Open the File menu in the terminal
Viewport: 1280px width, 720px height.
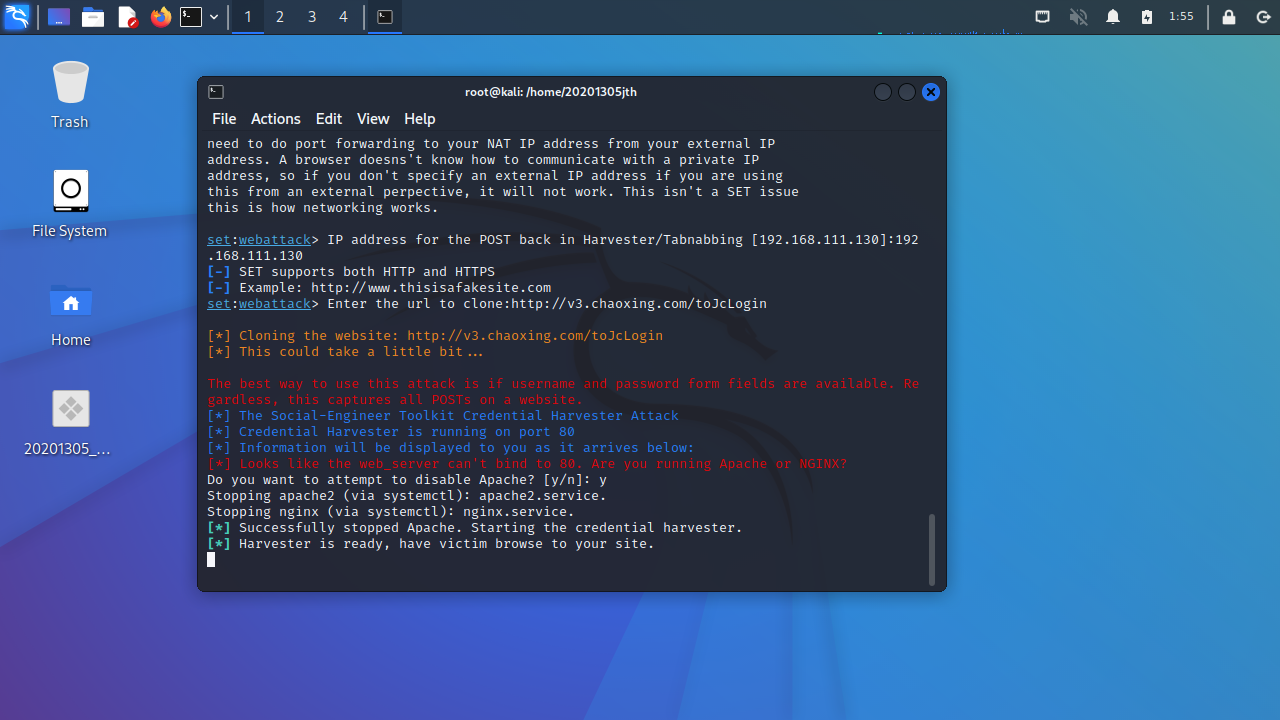tap(224, 119)
